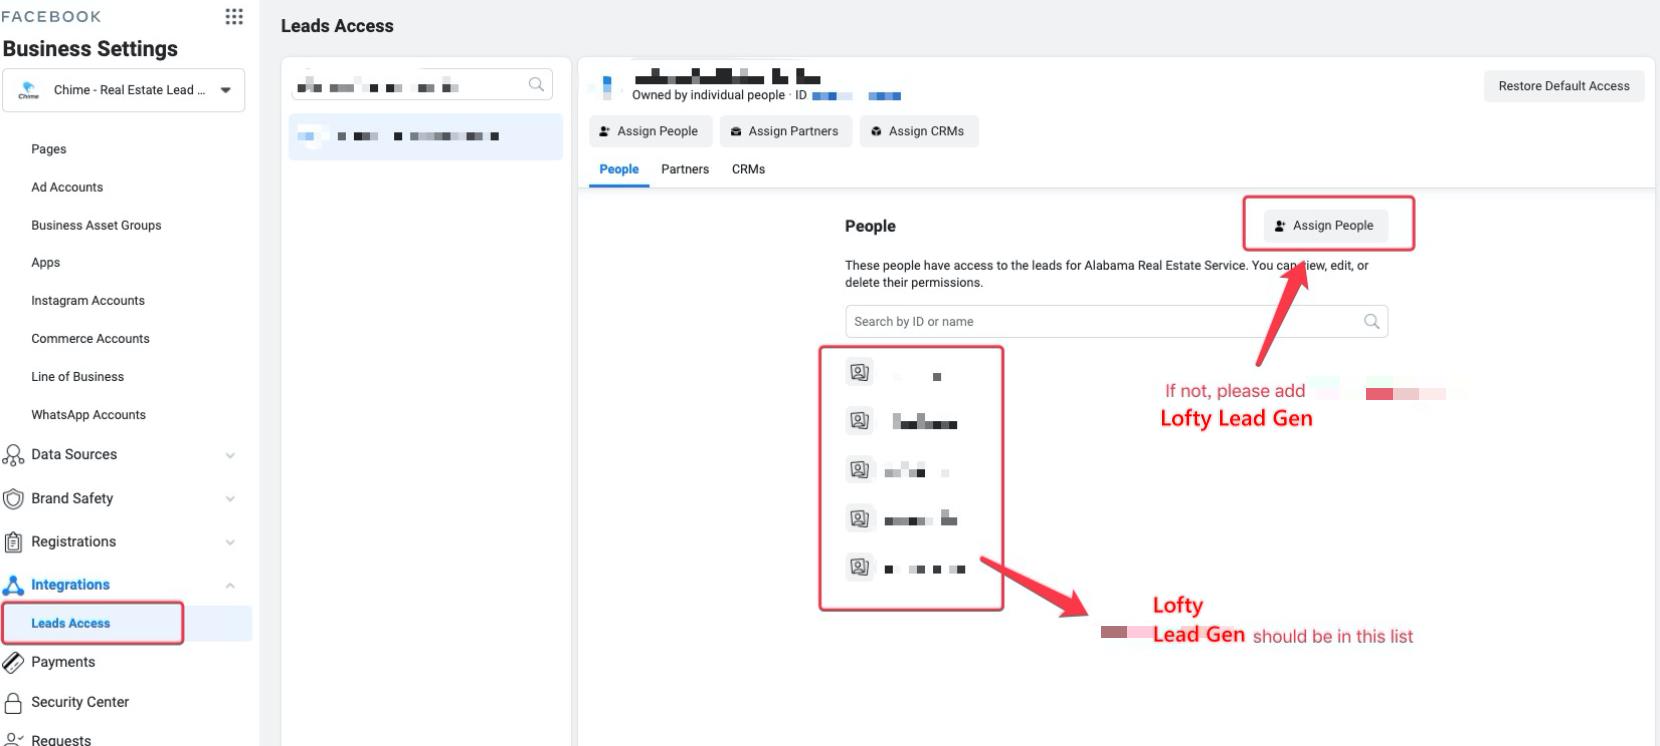Click Assign People in the top toolbar

coord(650,131)
